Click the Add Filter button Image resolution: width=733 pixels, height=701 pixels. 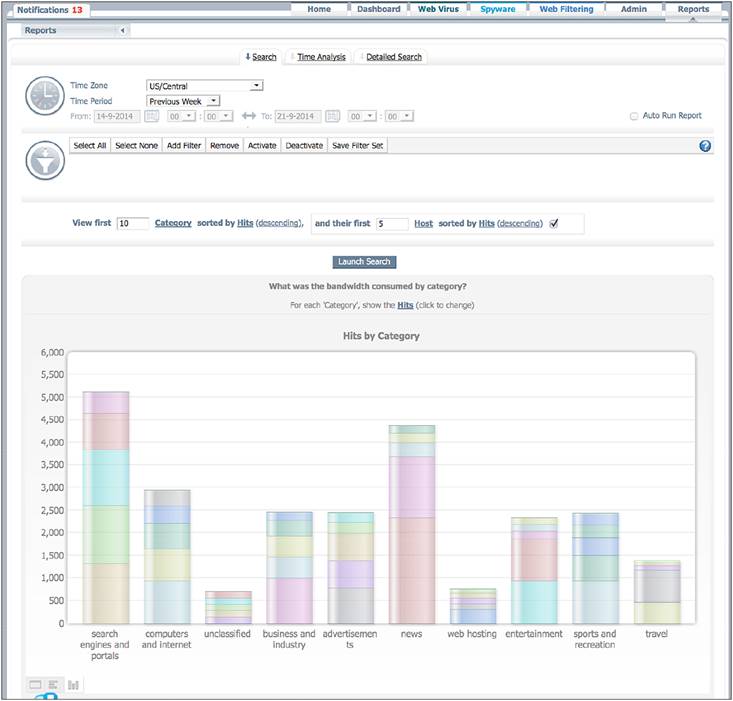(x=184, y=145)
